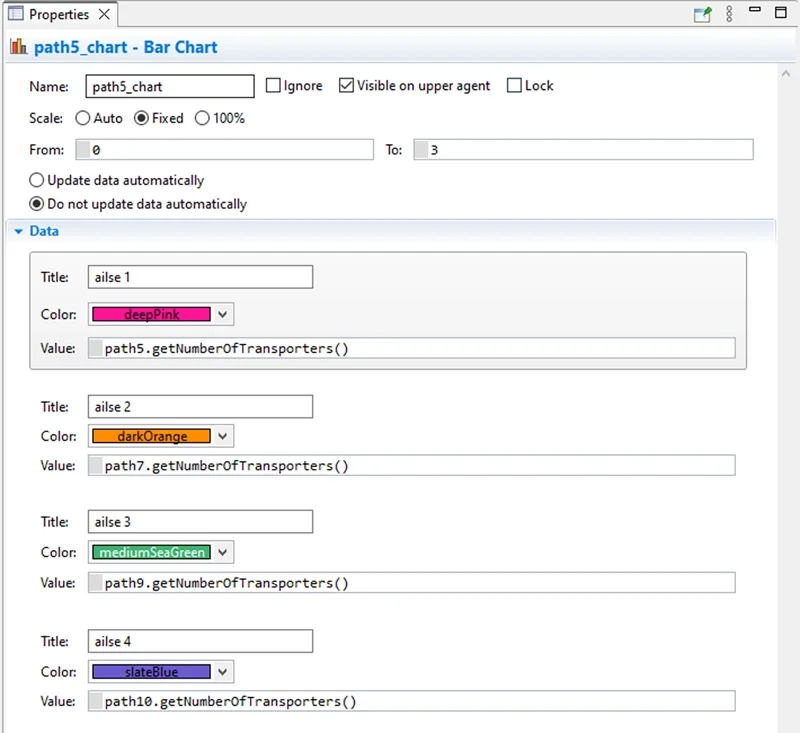
Task: Maximize the Properties view using the maximize icon
Action: pos(782,13)
